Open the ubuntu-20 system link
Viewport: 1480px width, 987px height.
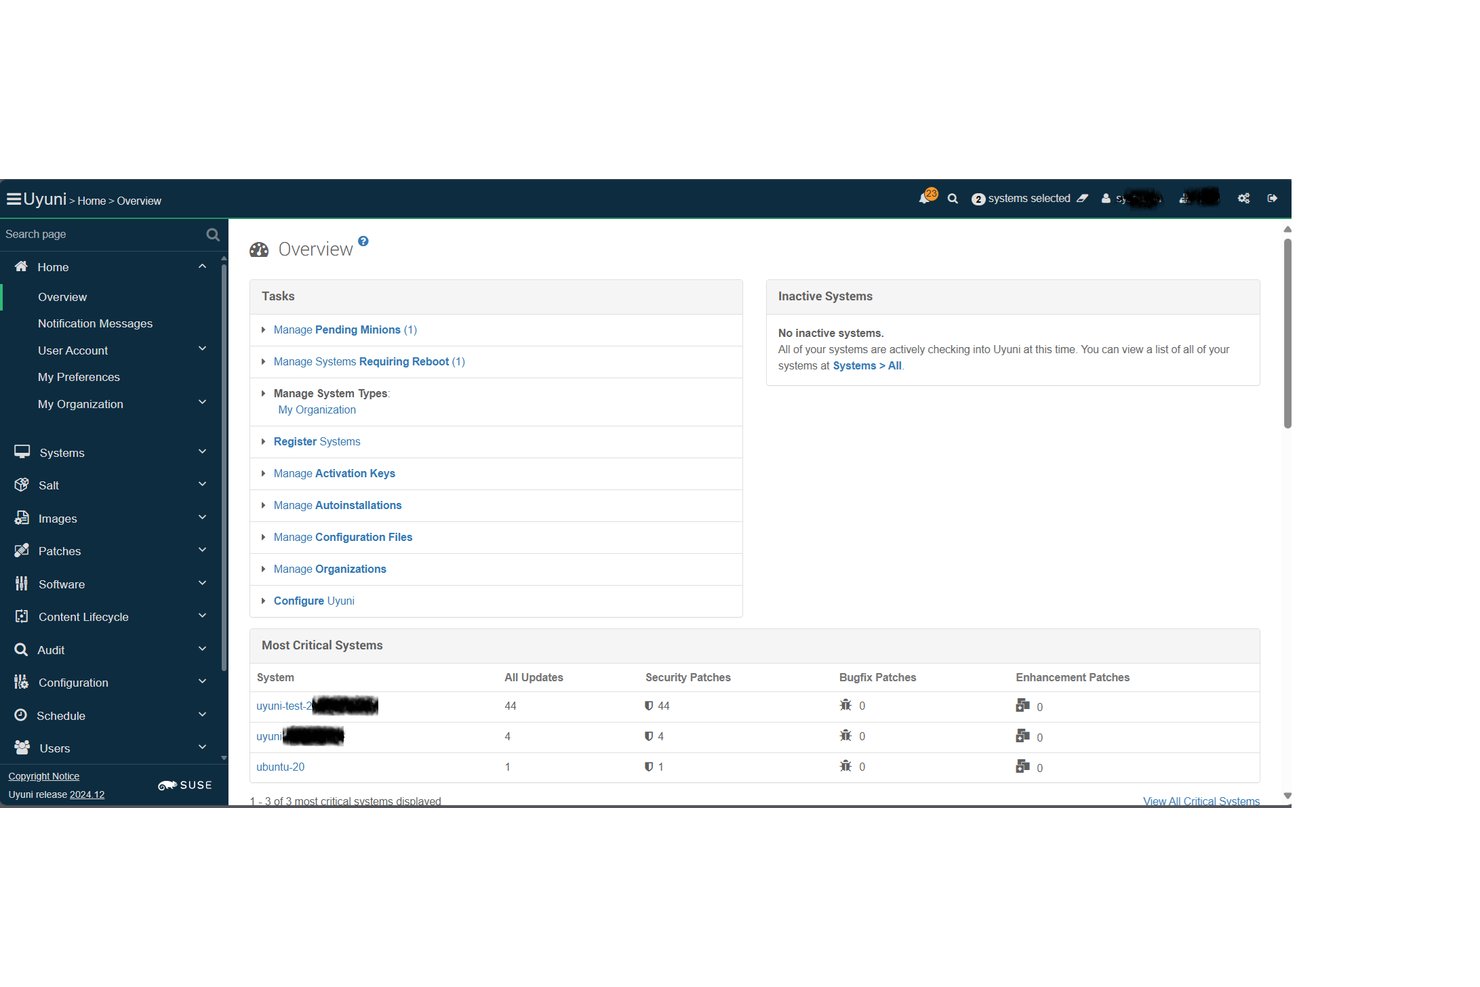pos(280,768)
